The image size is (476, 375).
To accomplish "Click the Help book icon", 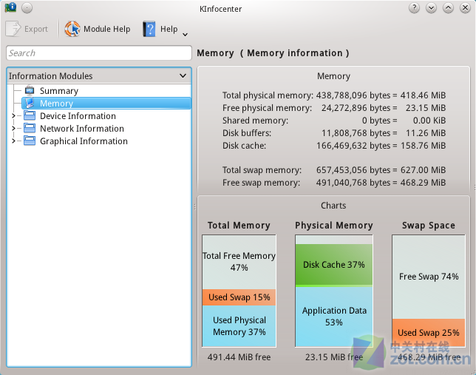I will click(x=149, y=29).
